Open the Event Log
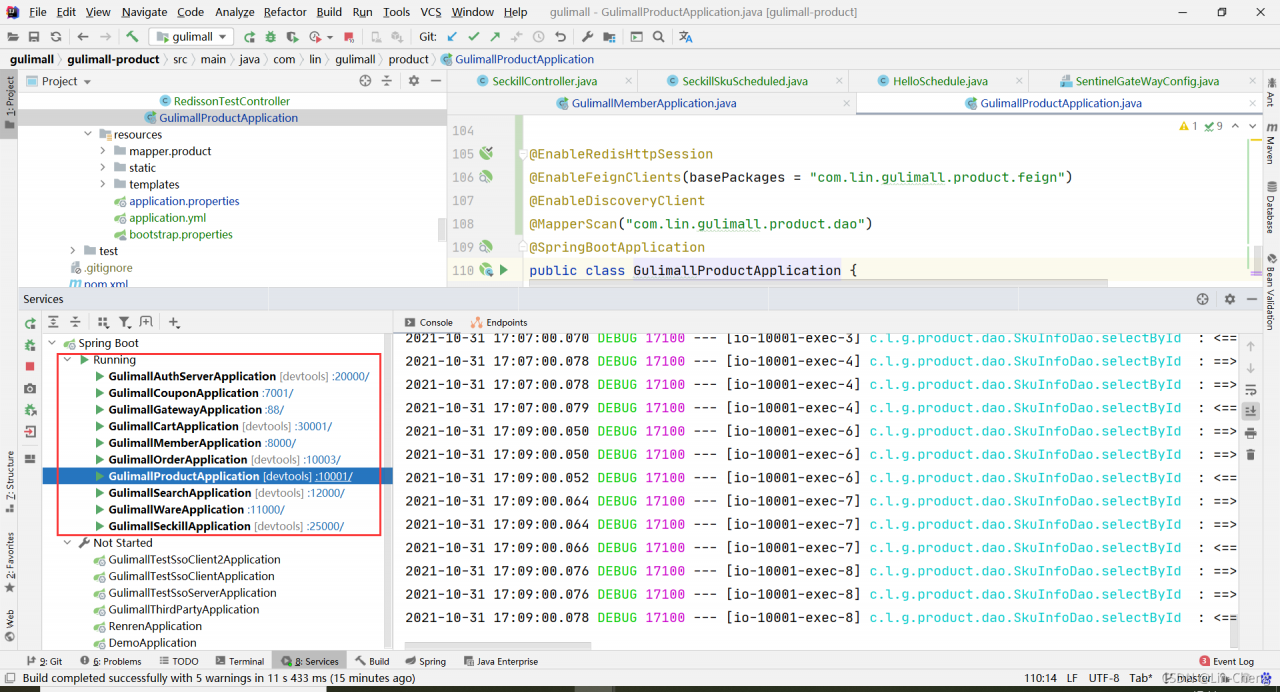The height and width of the screenshot is (692, 1280). pyautogui.click(x=1226, y=661)
